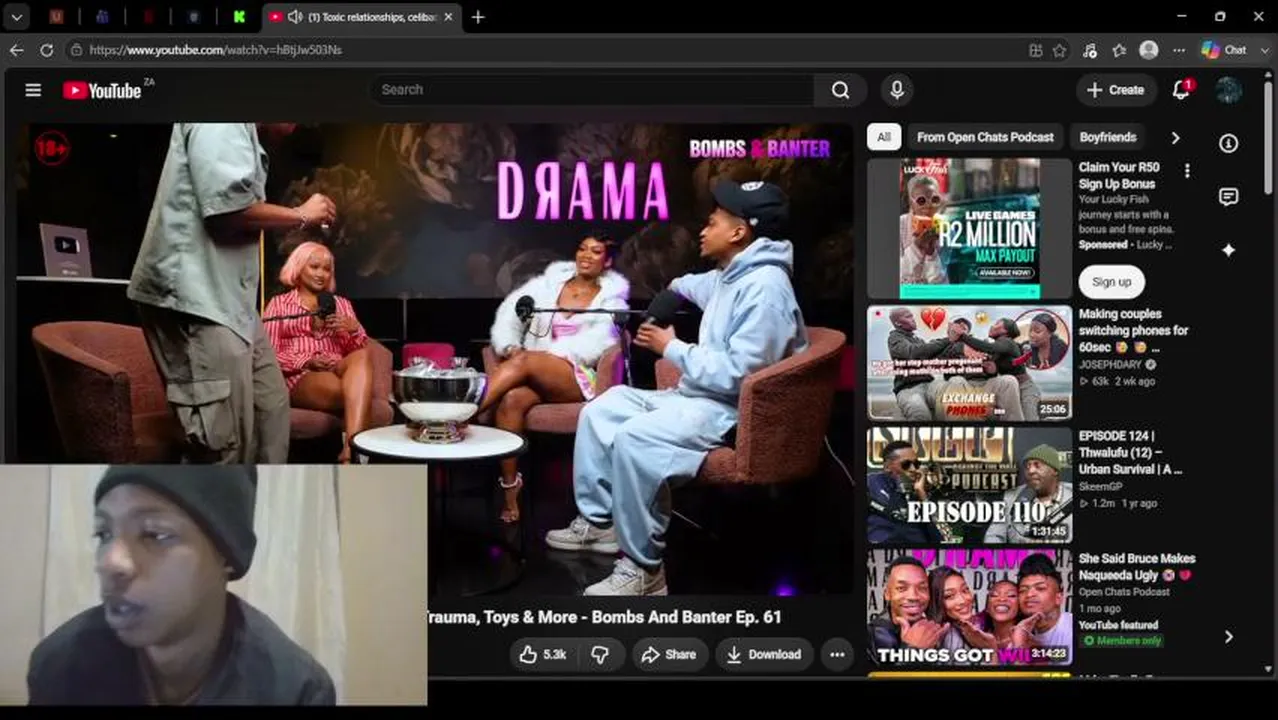The width and height of the screenshot is (1278, 720).
Task: Open the favorites list icon
Action: [x=1120, y=49]
